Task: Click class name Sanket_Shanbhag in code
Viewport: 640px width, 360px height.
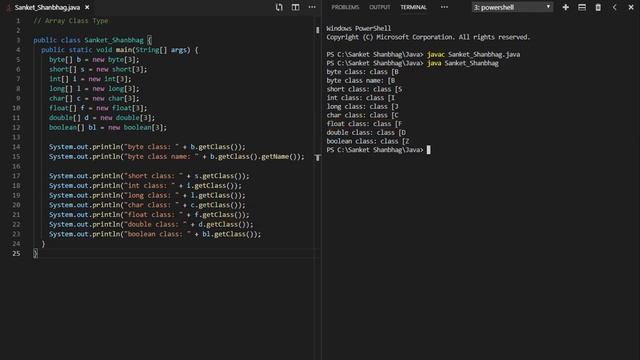Action: [114, 40]
